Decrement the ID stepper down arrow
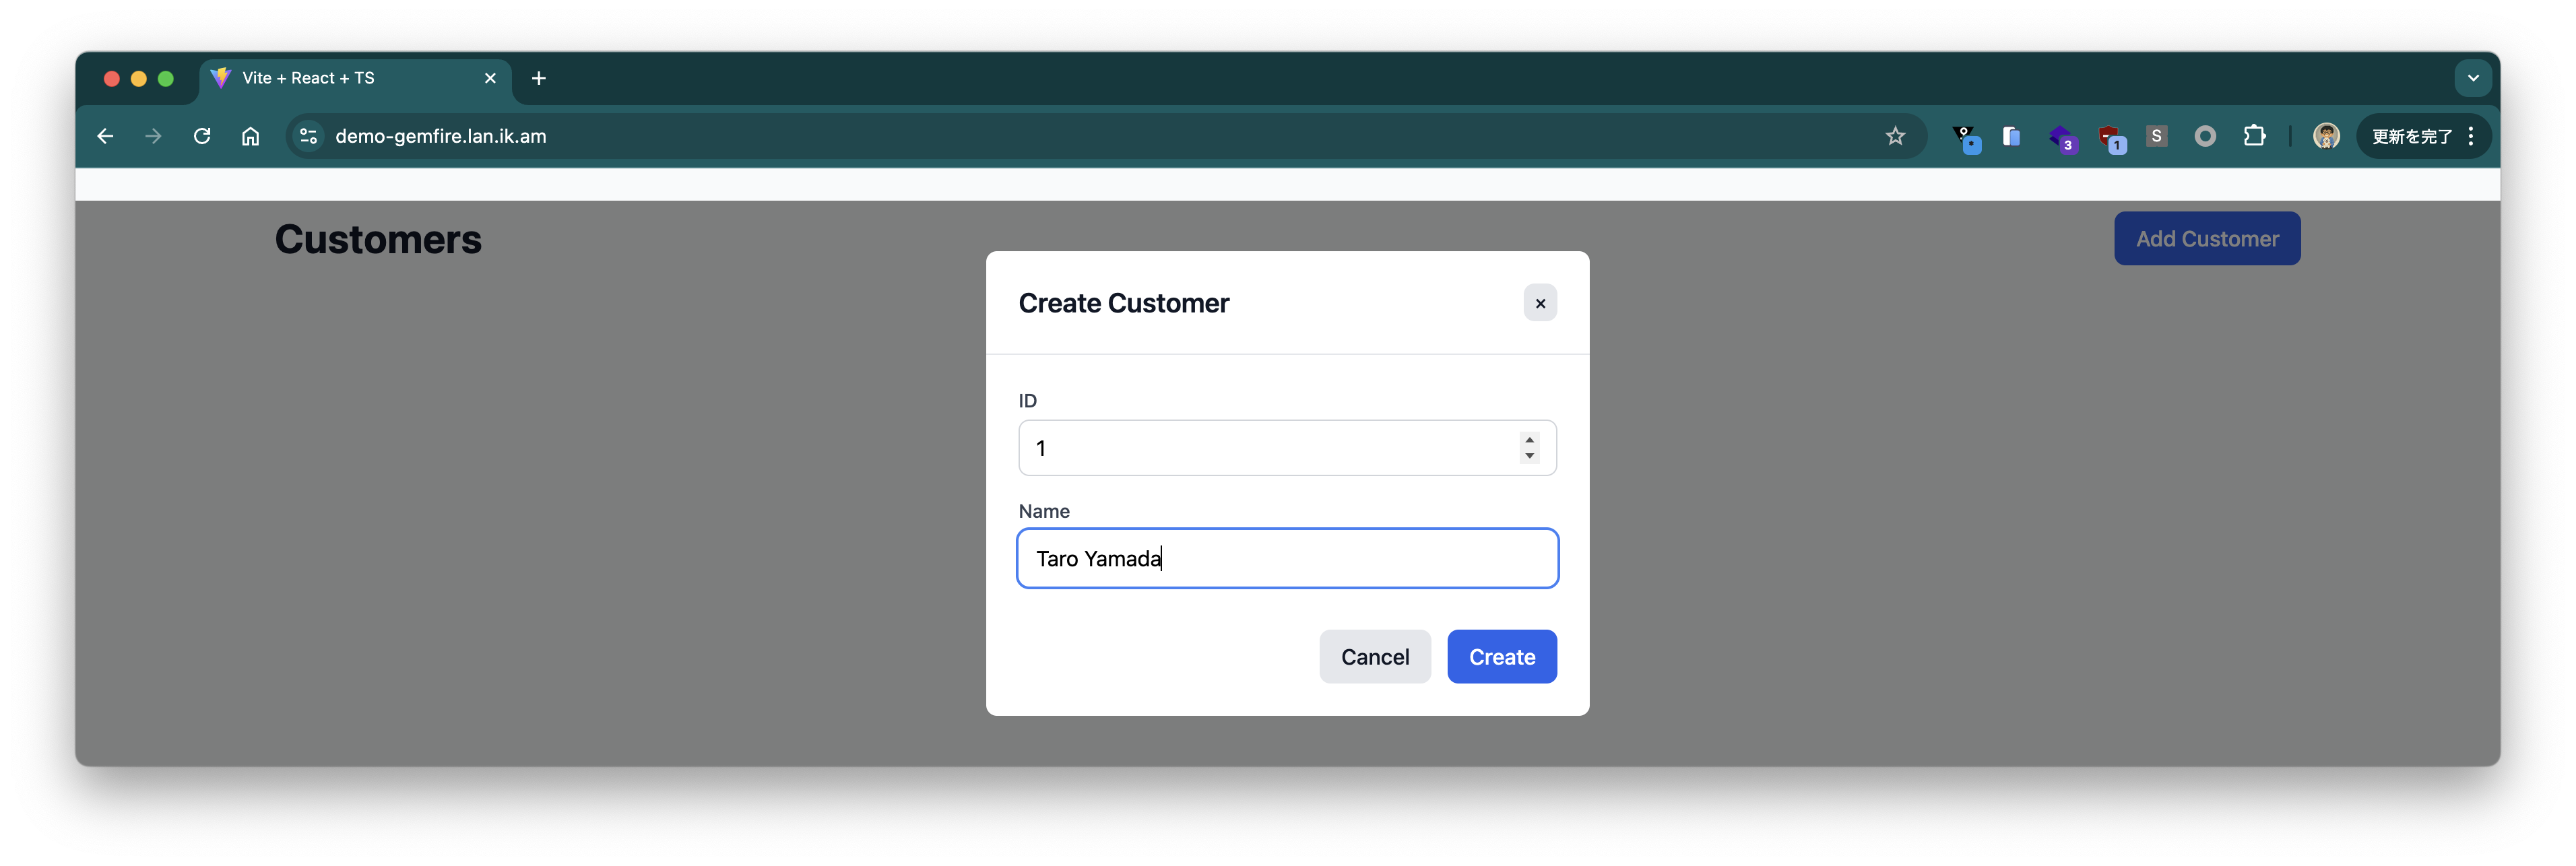Image resolution: width=2576 pixels, height=866 pixels. [x=1529, y=456]
